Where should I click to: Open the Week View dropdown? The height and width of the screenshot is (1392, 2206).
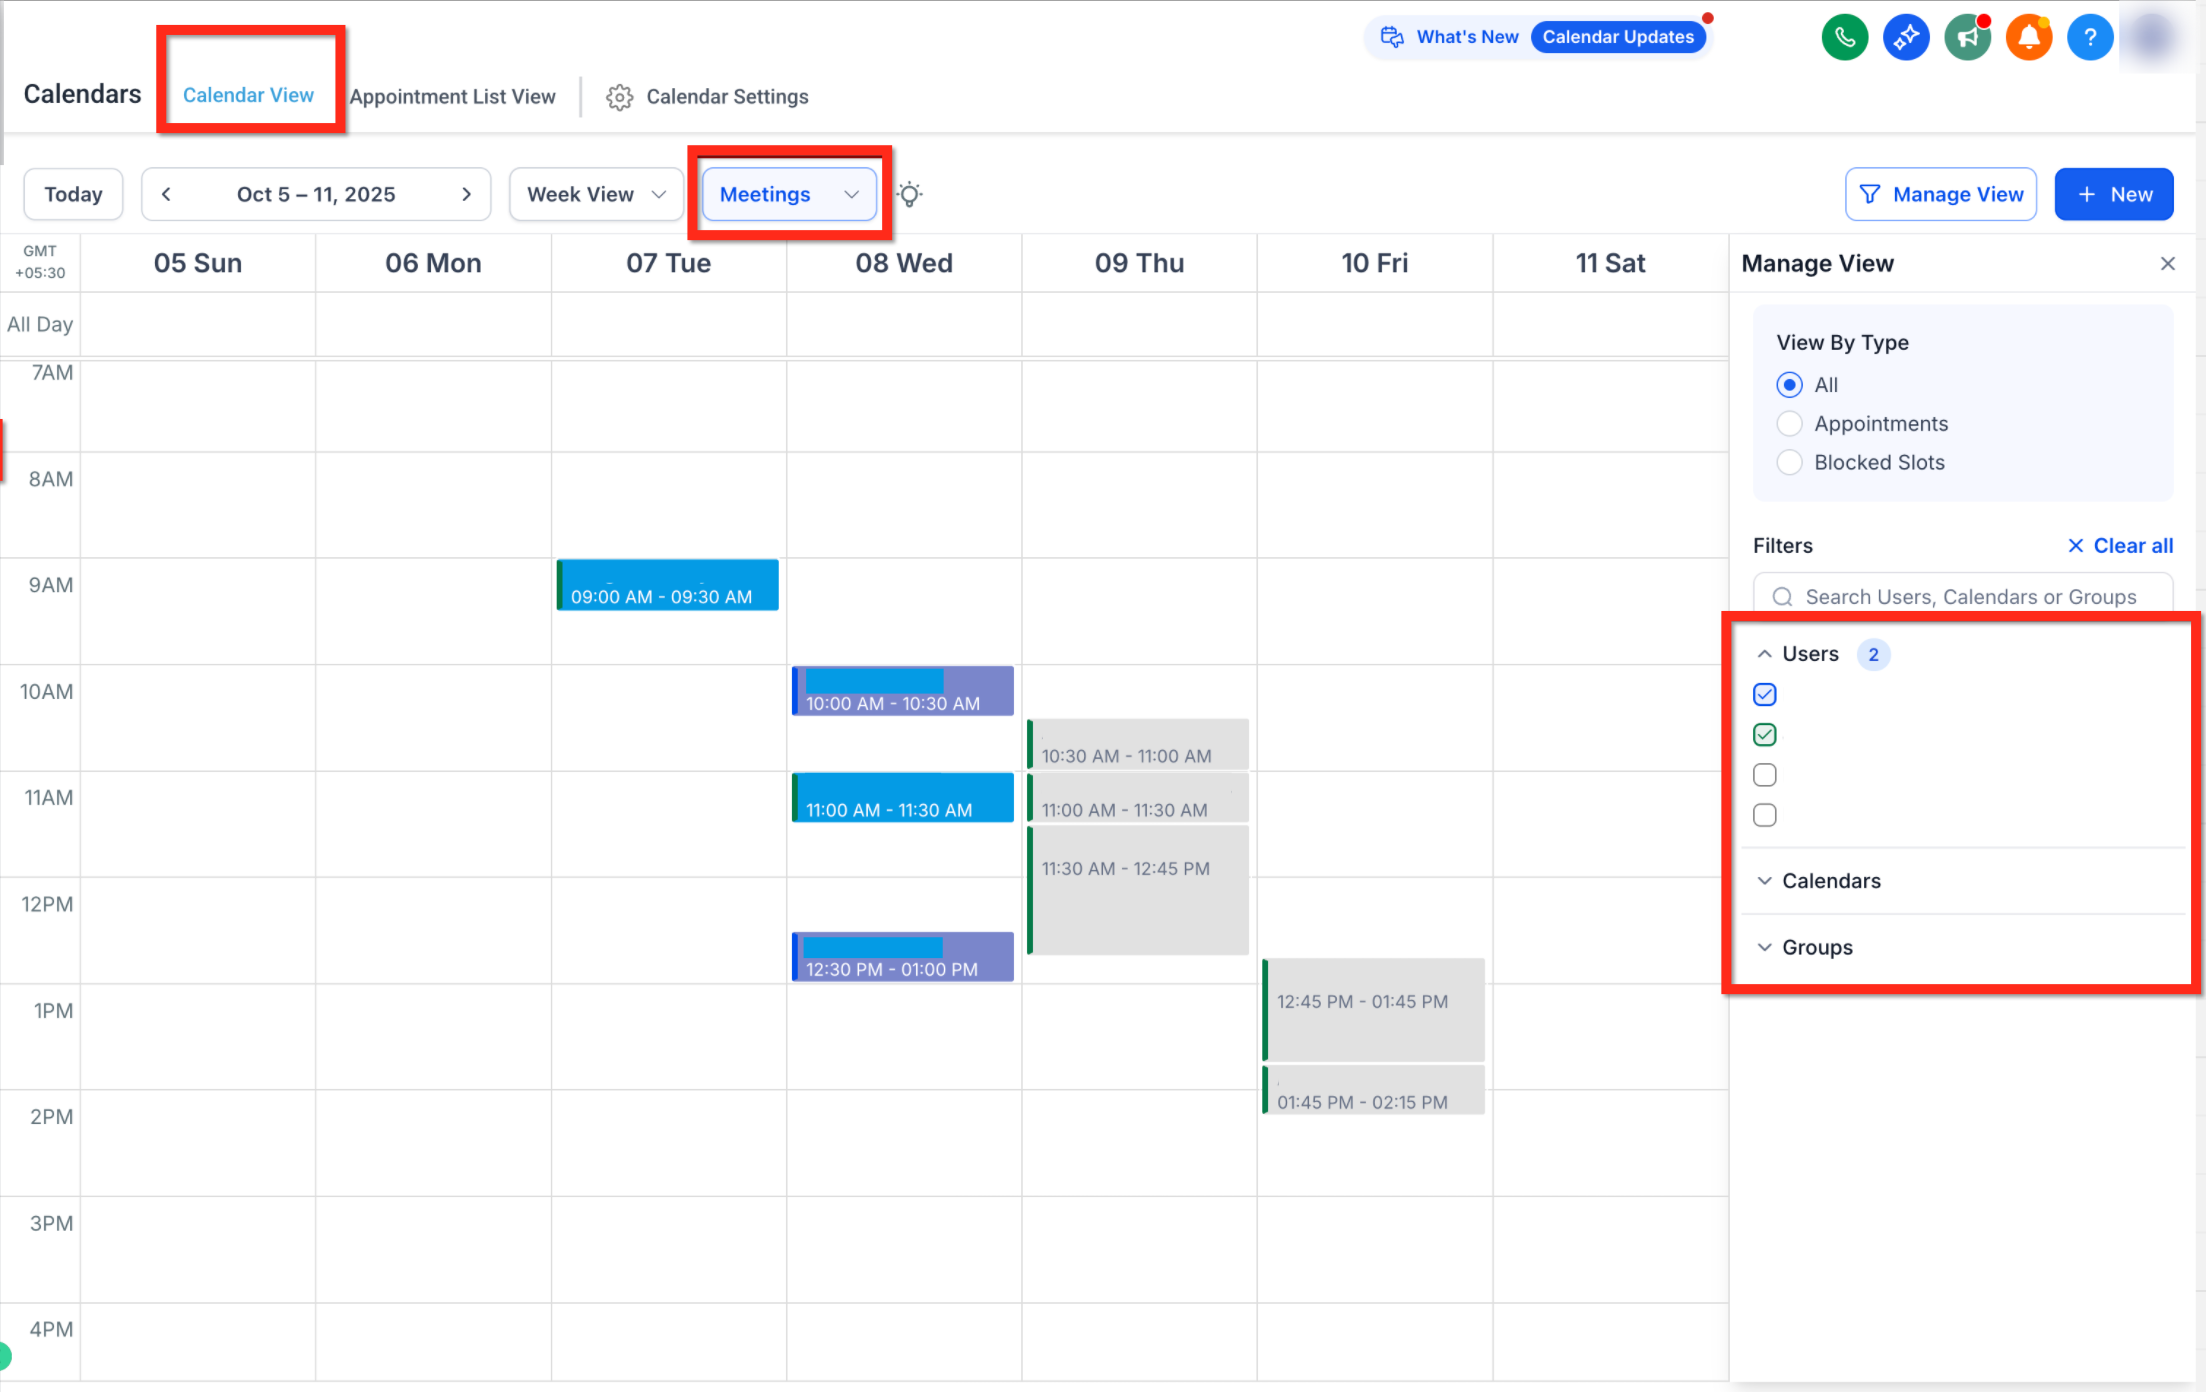tap(596, 194)
